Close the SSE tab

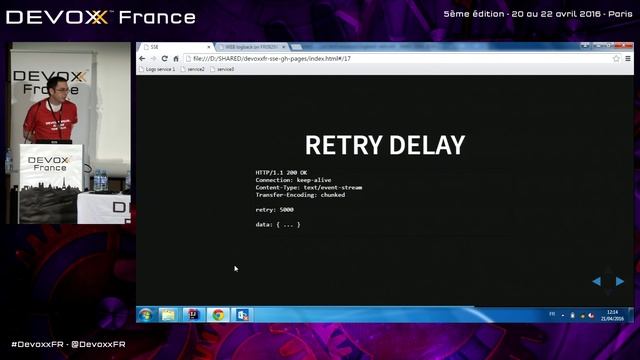(x=209, y=47)
